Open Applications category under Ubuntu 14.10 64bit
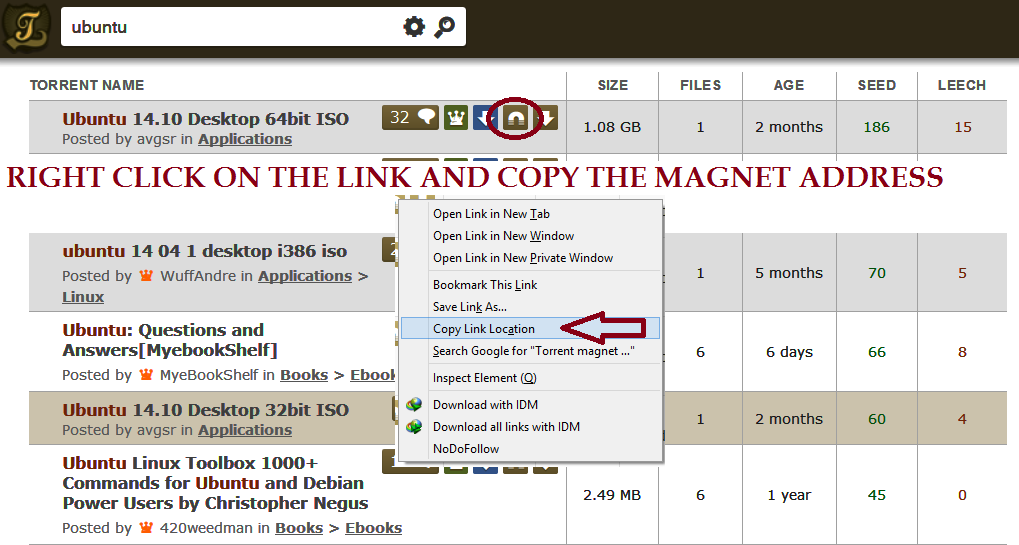 point(245,139)
